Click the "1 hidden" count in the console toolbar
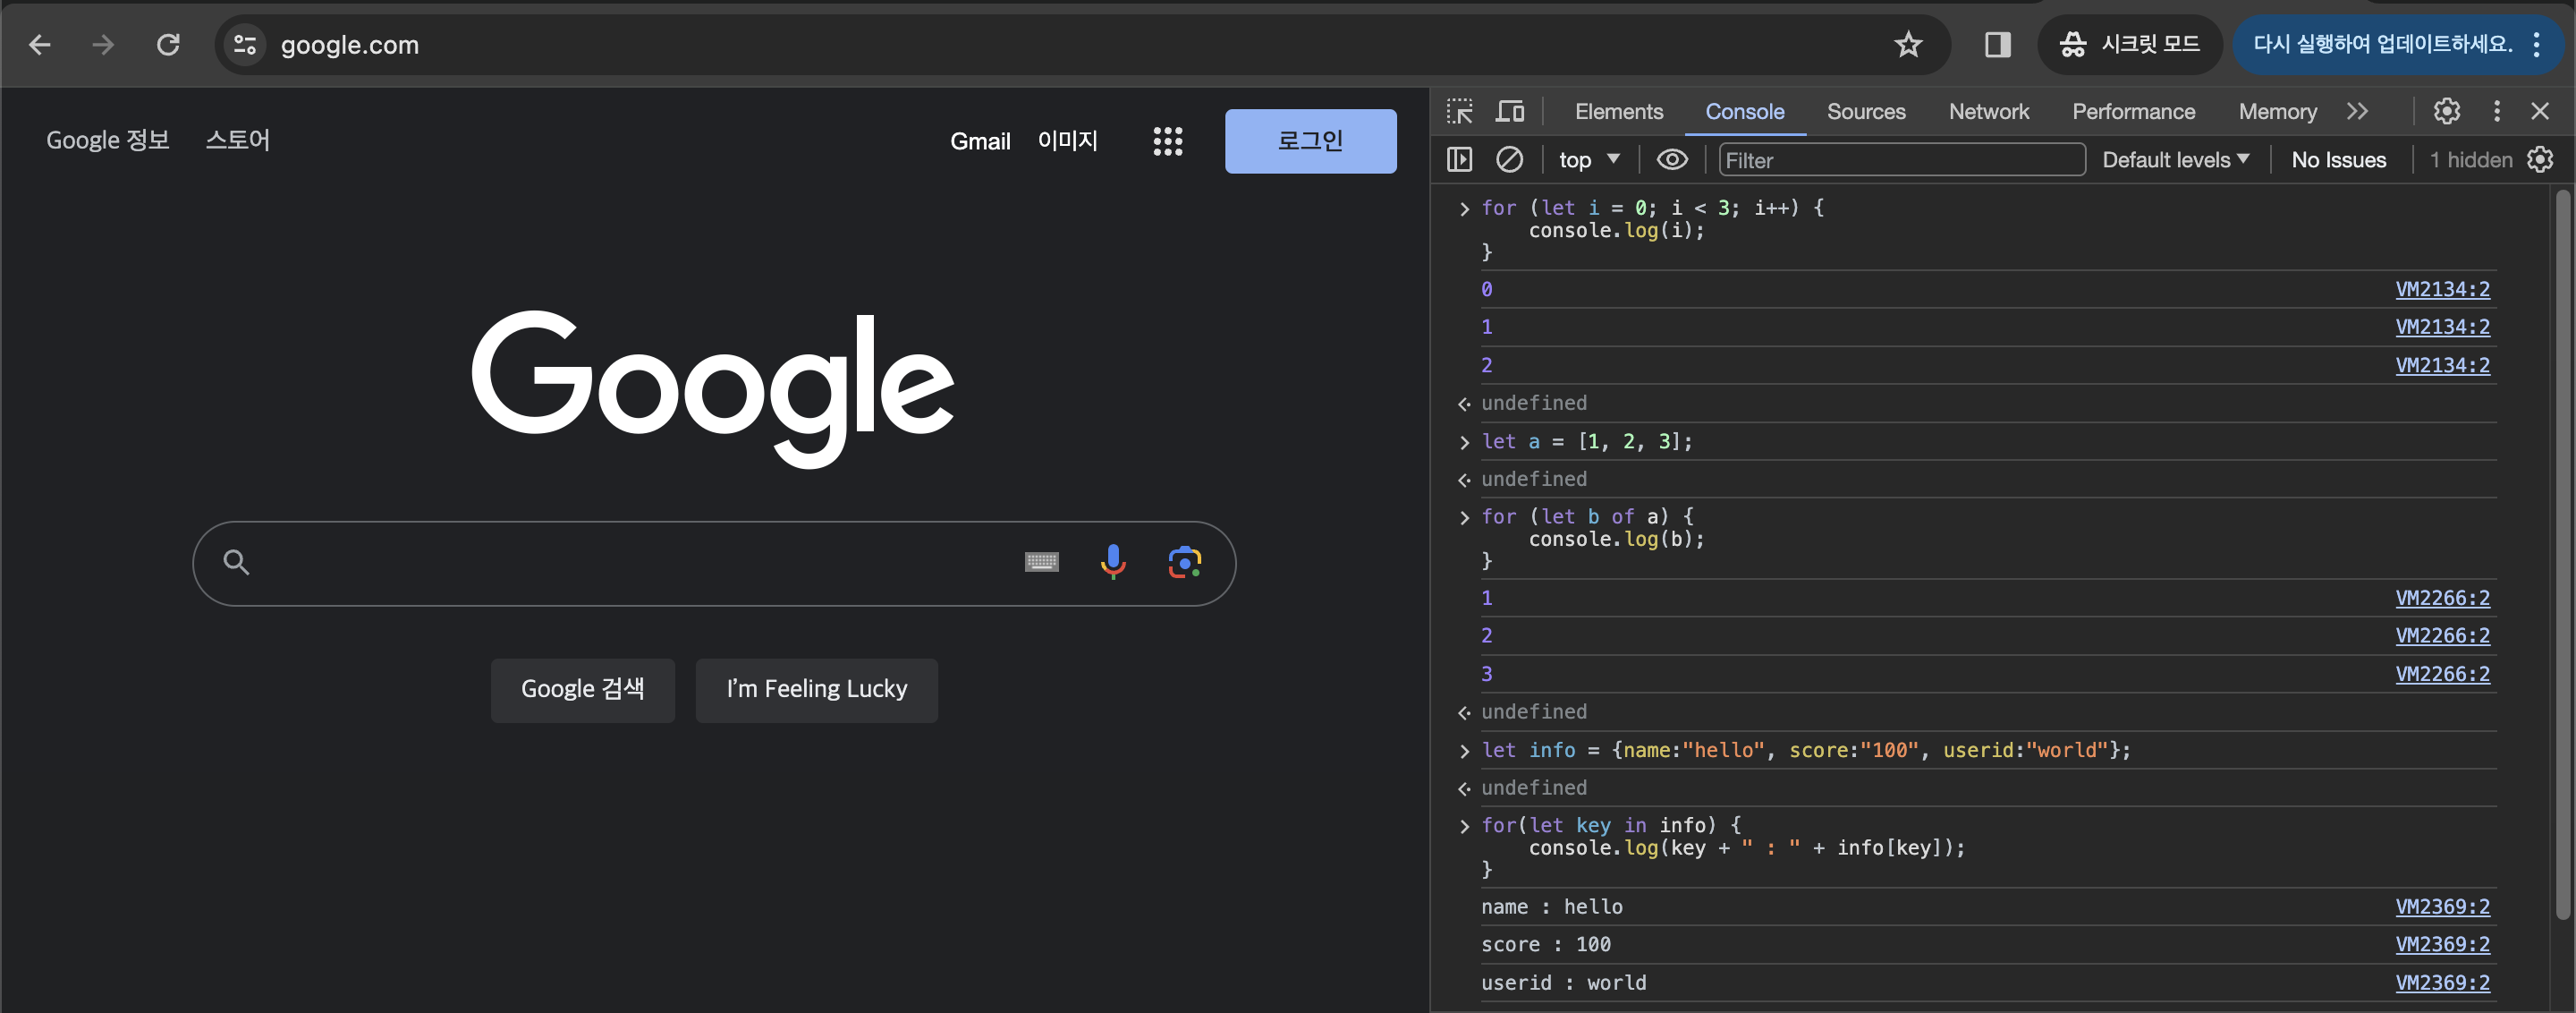This screenshot has height=1013, width=2576. click(x=2470, y=160)
